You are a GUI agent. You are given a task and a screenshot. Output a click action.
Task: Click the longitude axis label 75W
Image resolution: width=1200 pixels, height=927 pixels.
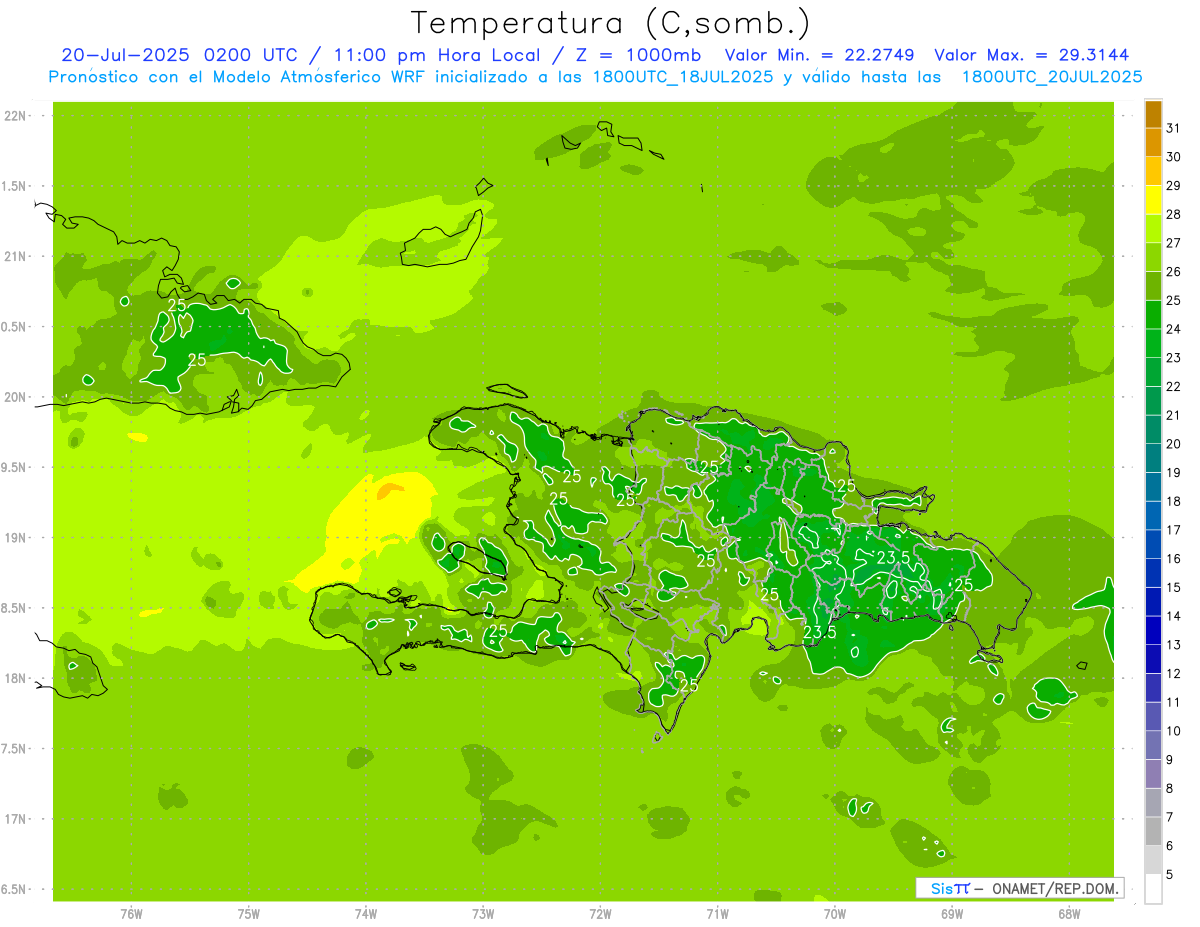click(249, 914)
